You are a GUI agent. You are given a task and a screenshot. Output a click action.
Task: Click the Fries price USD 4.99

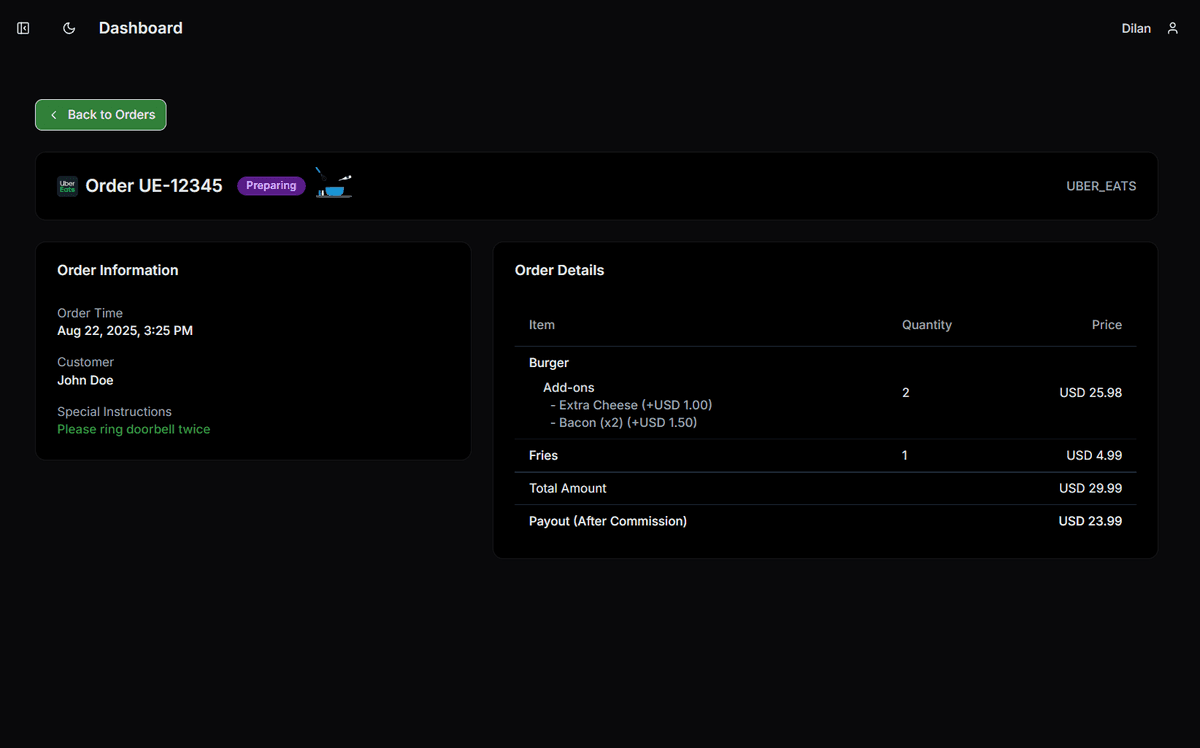1094,455
